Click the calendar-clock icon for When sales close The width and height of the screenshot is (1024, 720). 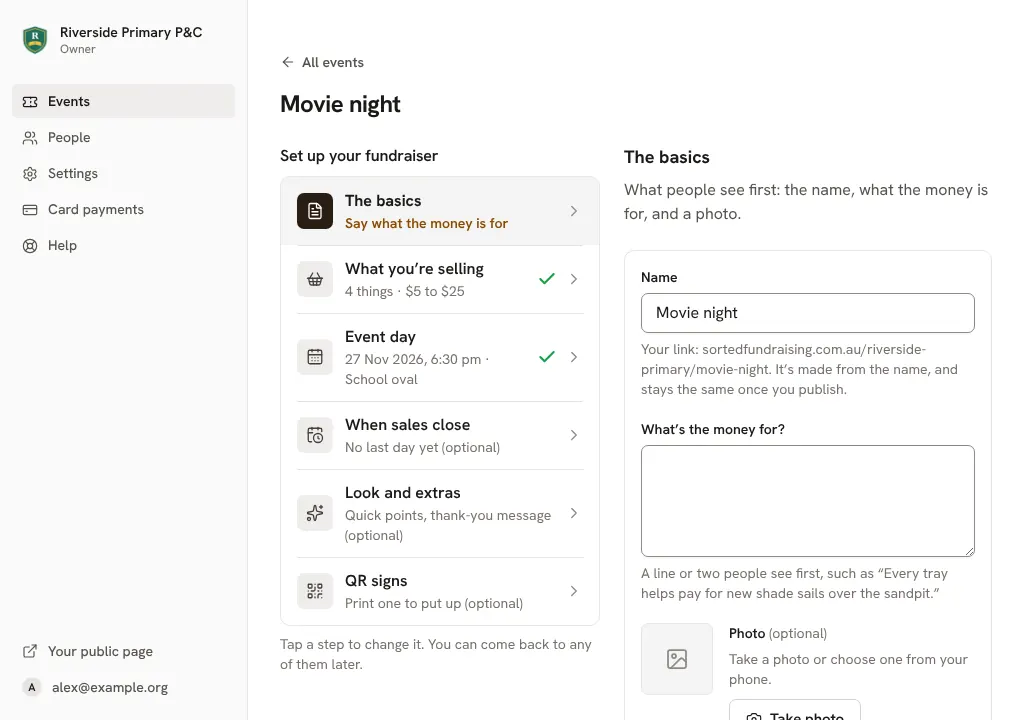(x=315, y=435)
